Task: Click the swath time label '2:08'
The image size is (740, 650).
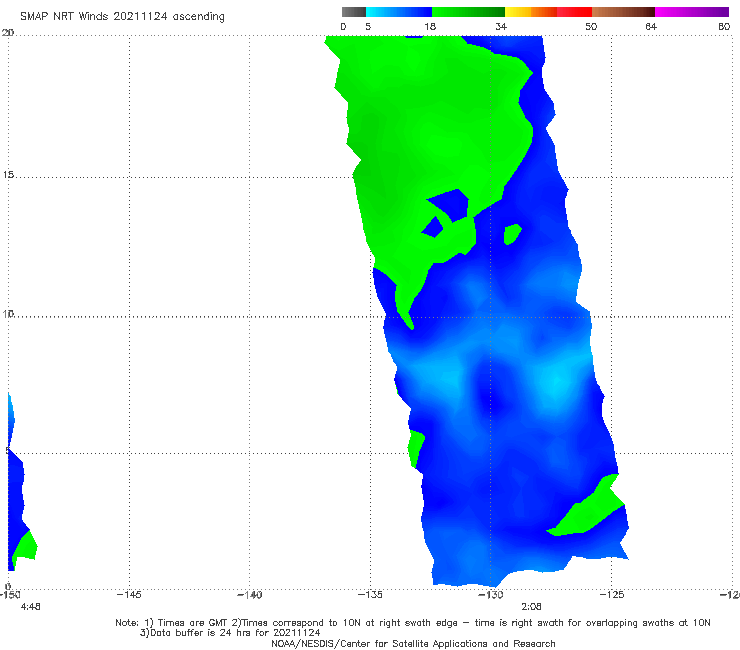Action: pos(531,607)
